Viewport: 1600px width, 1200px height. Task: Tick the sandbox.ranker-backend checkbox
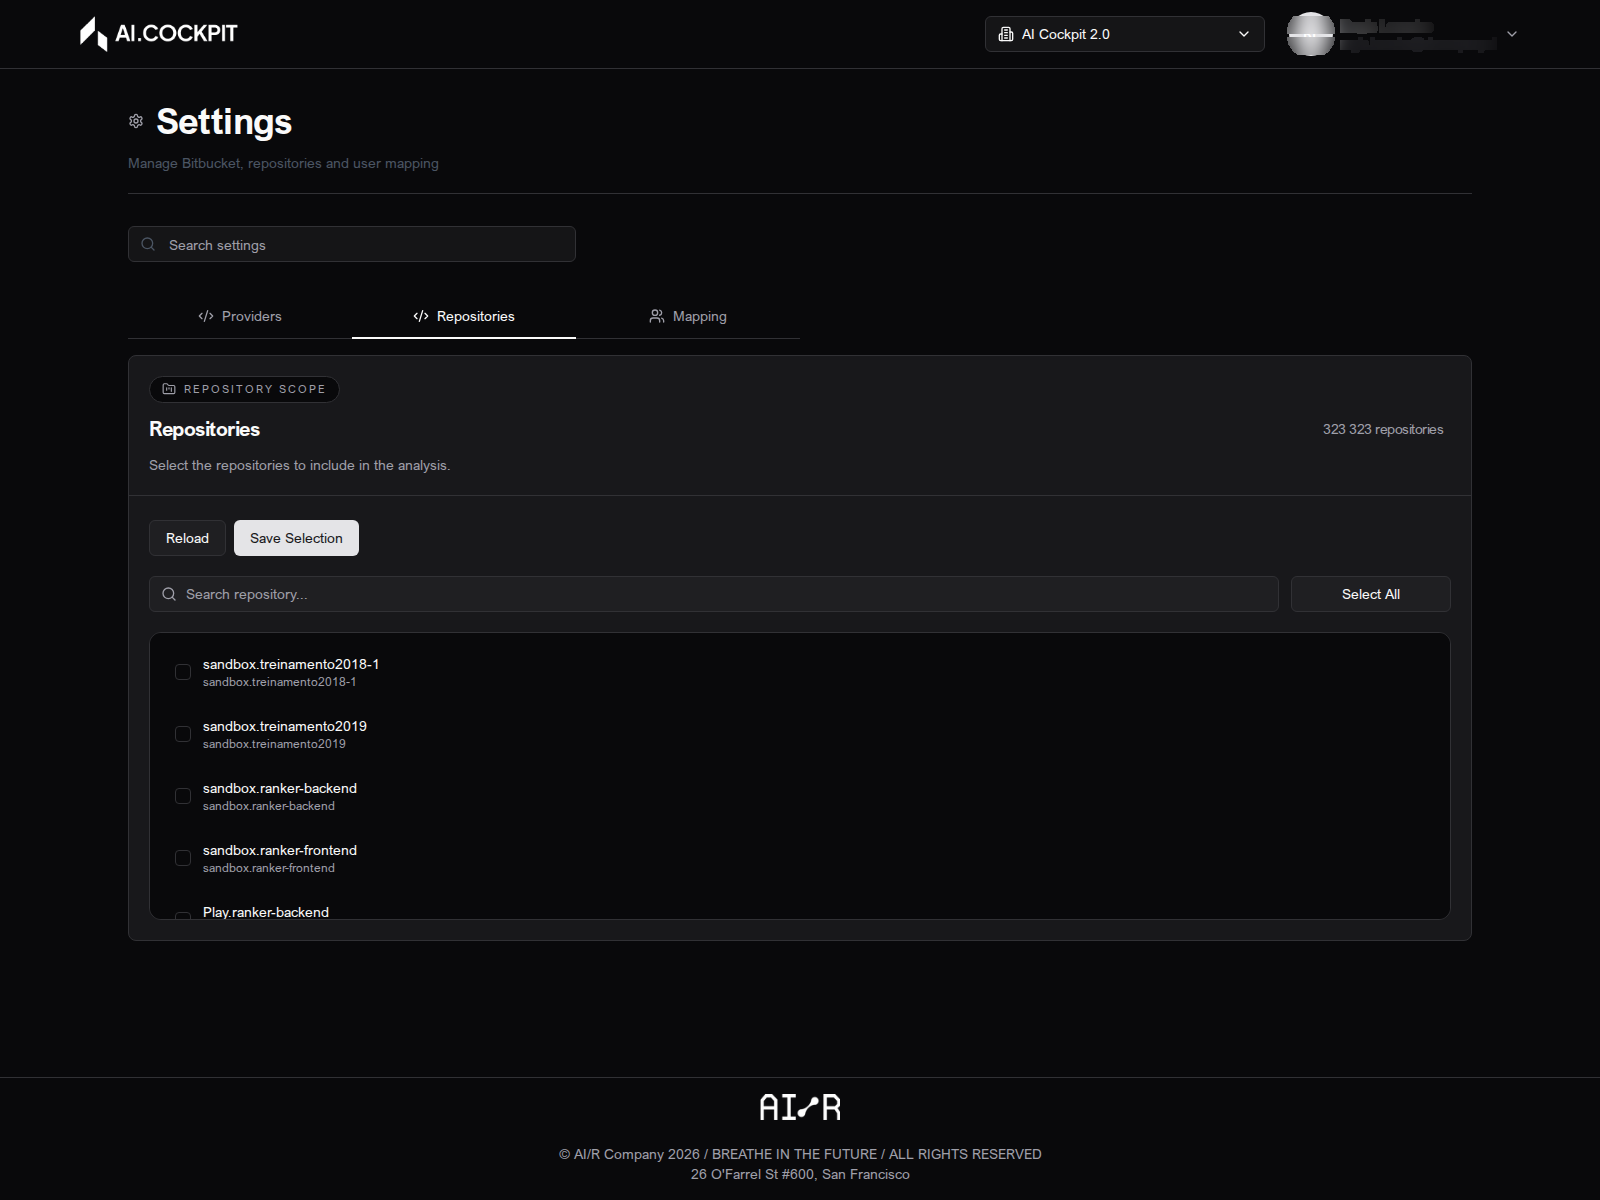point(183,796)
